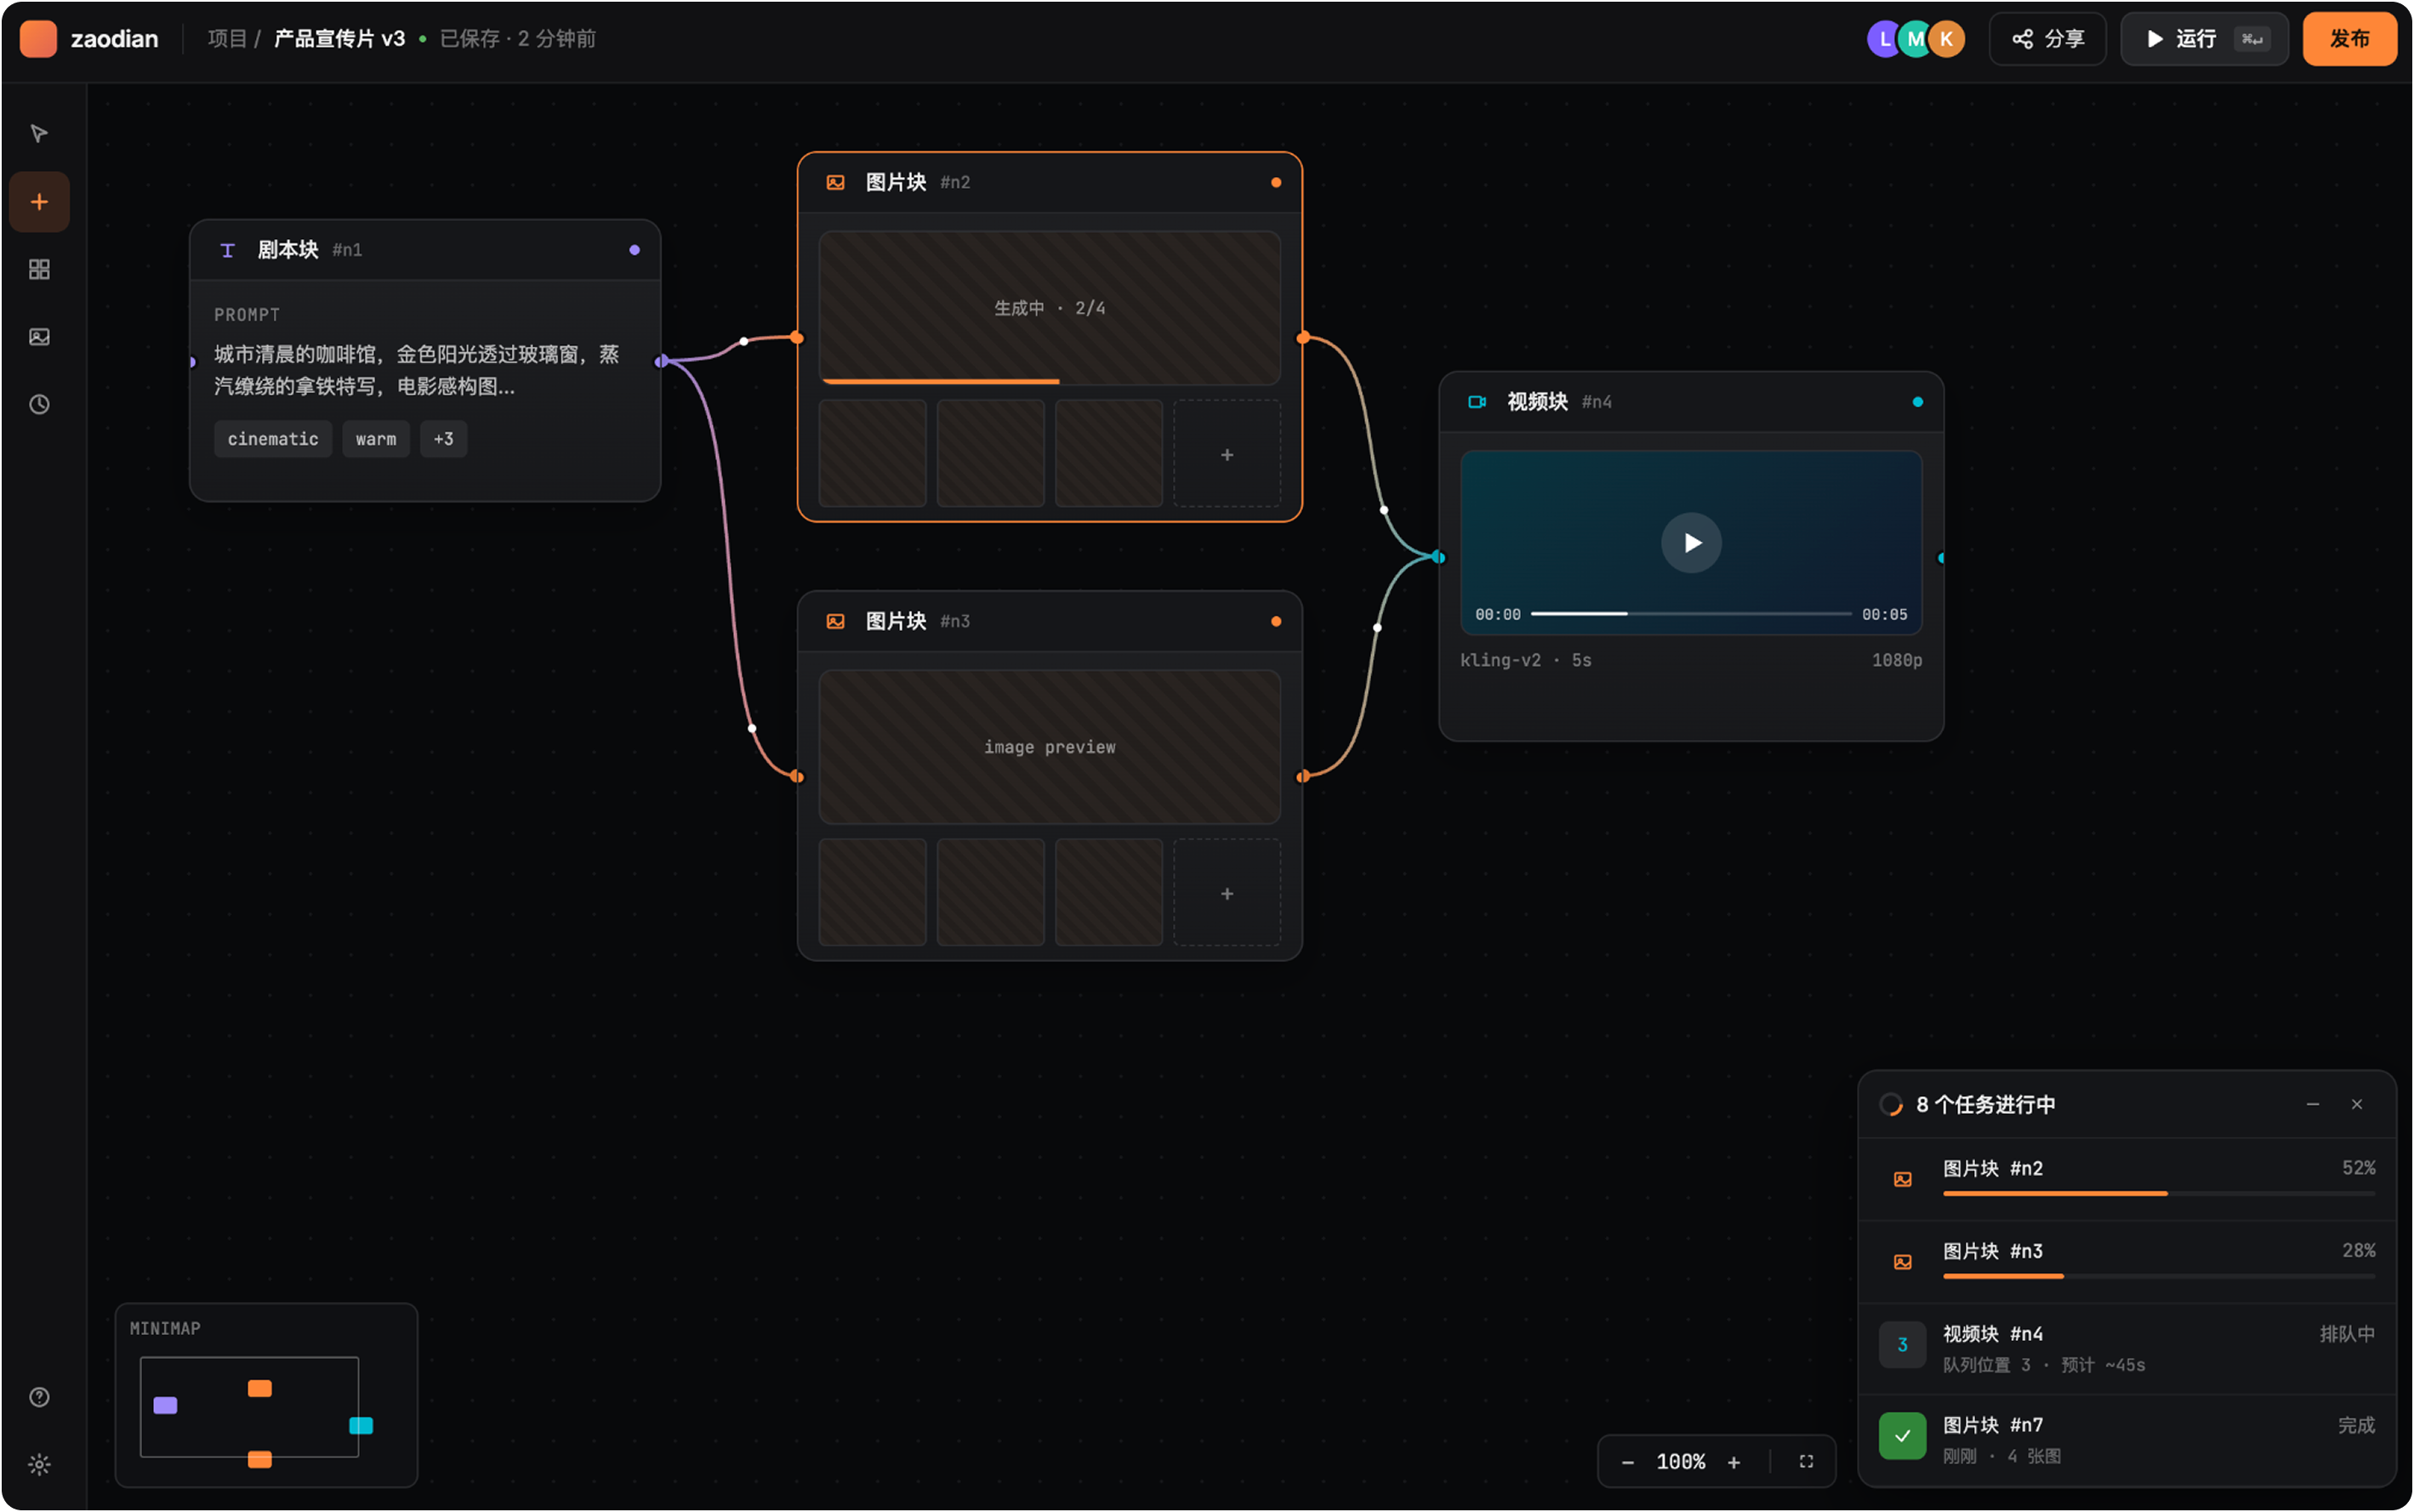Click the video progress bar in #n4

tap(1691, 614)
